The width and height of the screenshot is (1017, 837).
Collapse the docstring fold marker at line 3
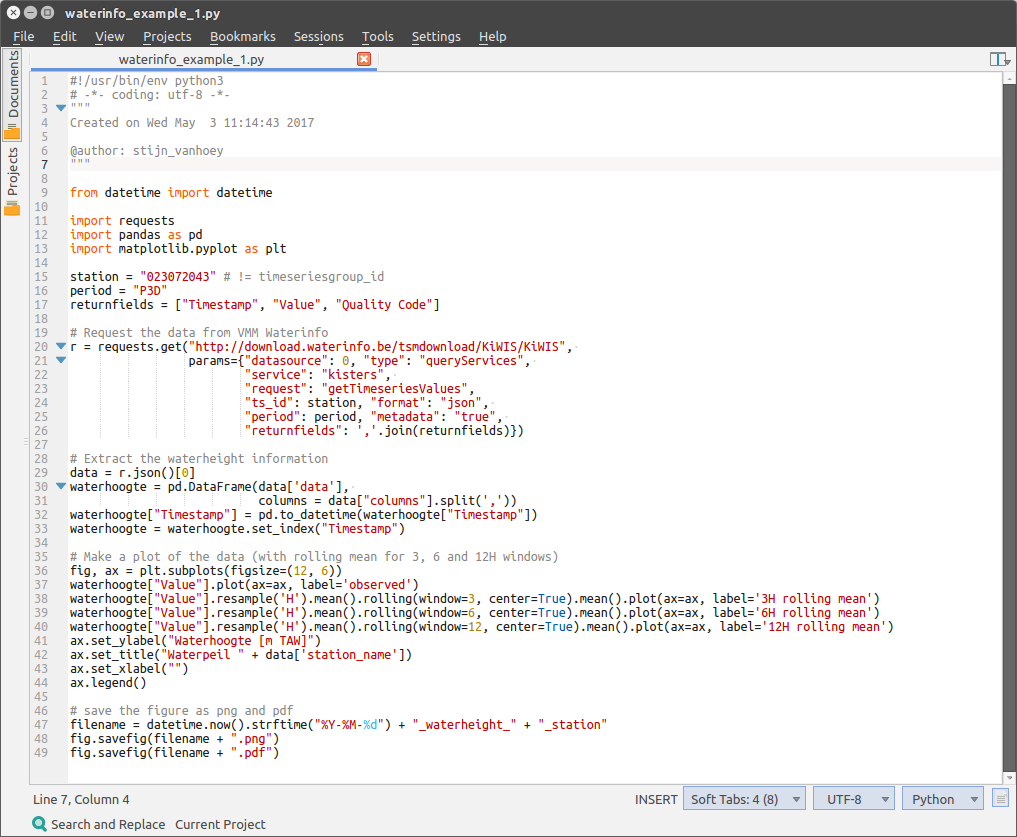61,108
